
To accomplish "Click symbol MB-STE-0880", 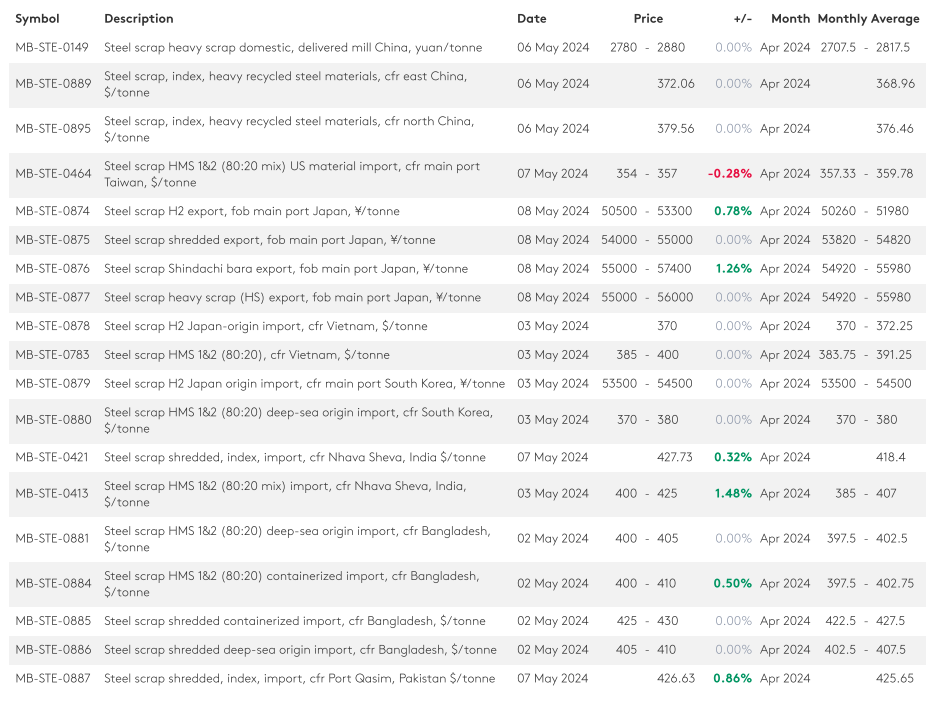I will (52, 420).
